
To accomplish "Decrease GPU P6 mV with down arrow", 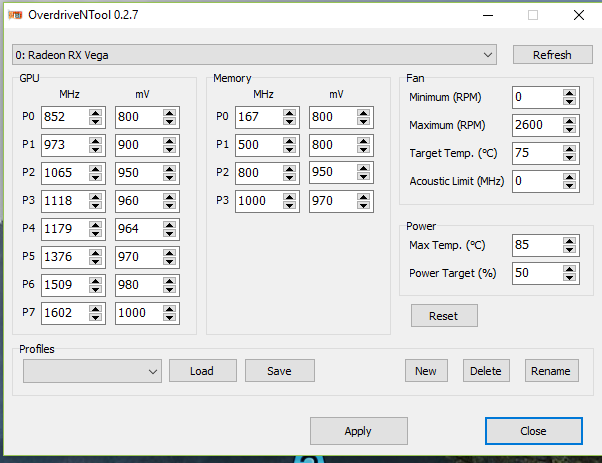I will [169, 289].
